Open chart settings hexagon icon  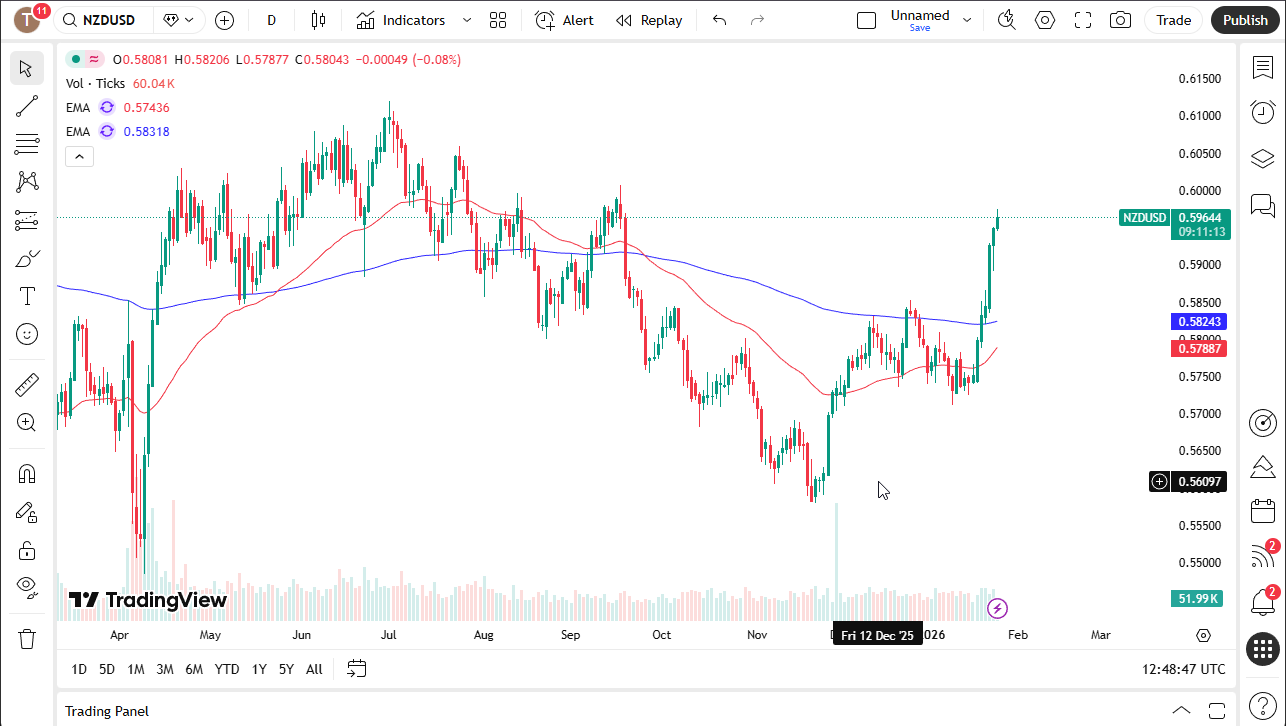[x=1045, y=20]
